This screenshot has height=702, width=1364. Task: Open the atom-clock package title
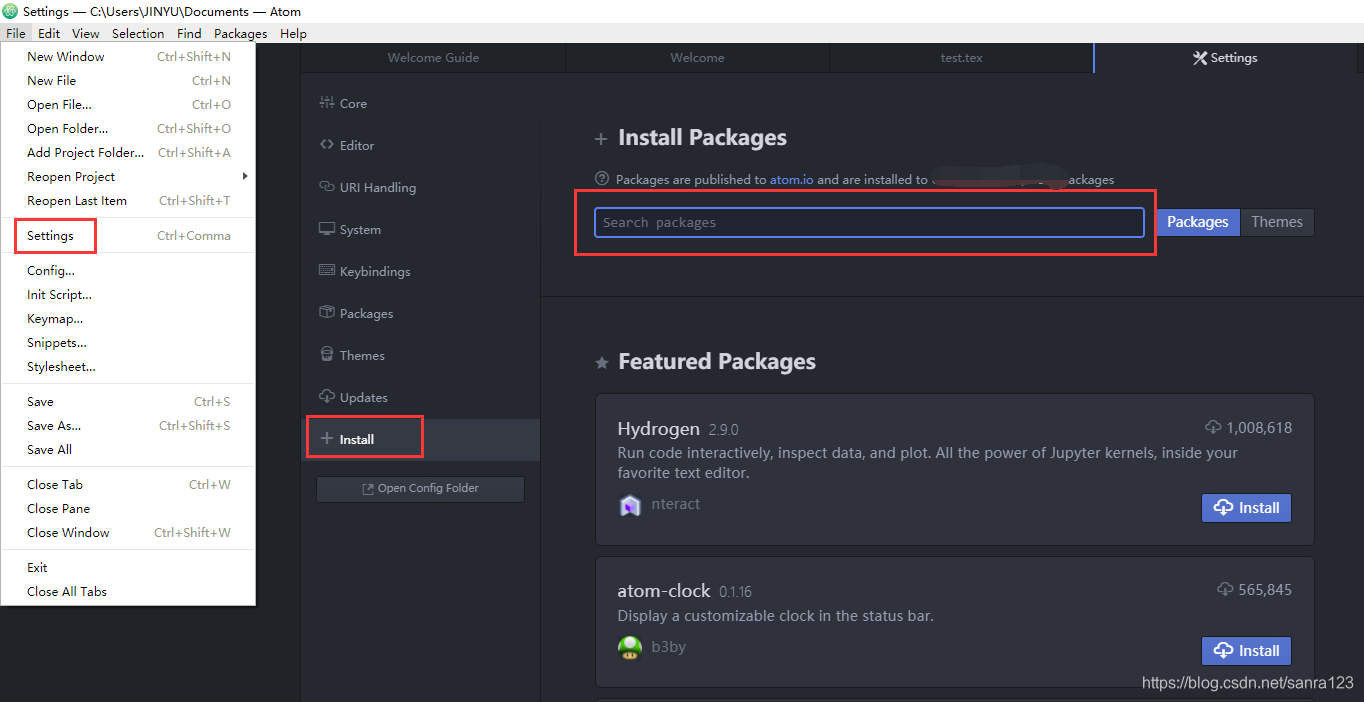coord(664,591)
